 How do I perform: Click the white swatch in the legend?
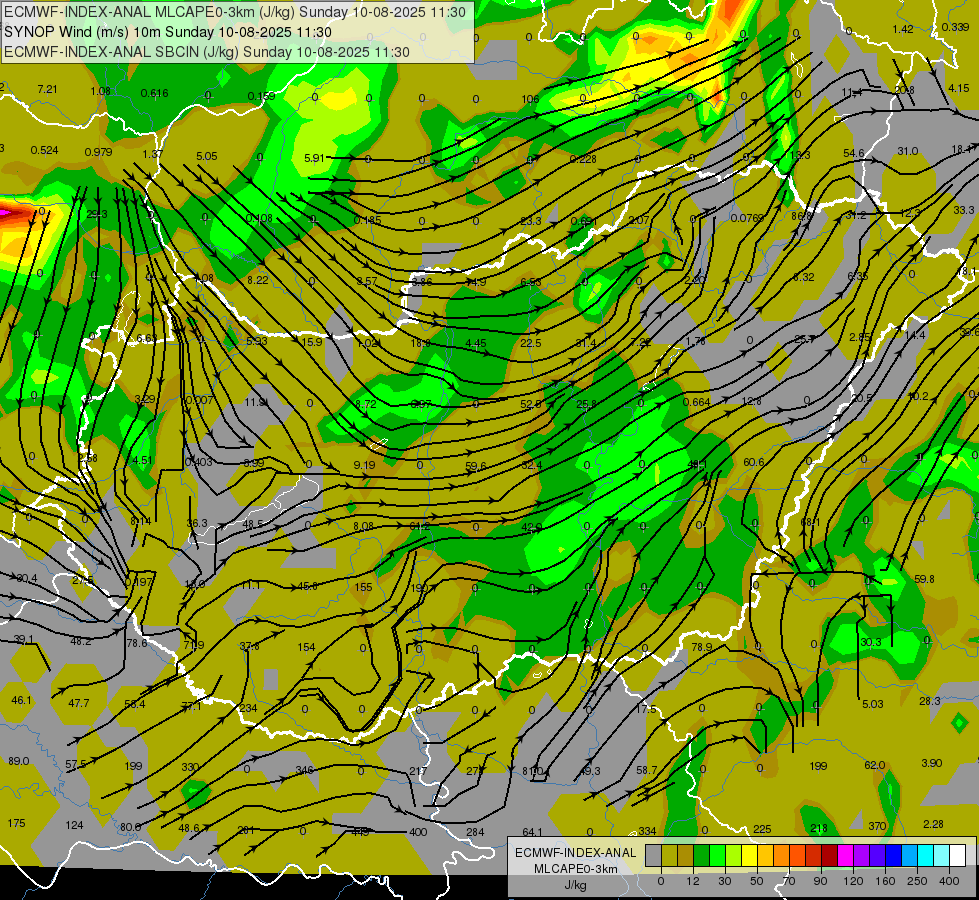(957, 855)
